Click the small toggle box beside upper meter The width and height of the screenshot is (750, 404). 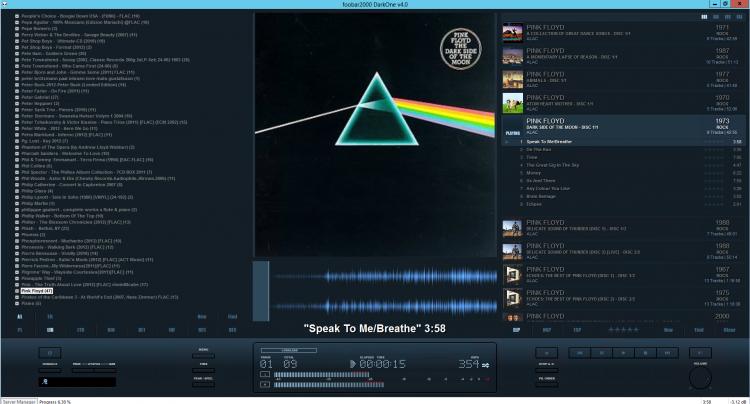point(265,374)
